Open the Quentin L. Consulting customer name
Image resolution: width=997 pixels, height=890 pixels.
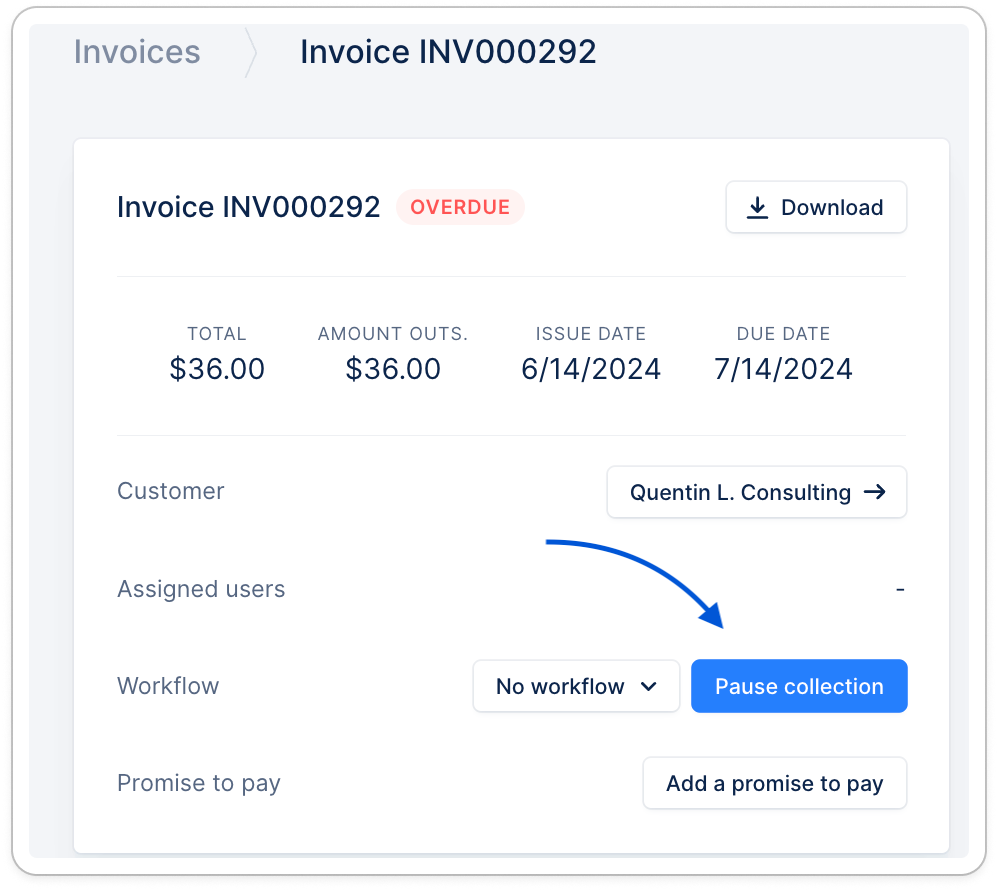[x=740, y=492]
